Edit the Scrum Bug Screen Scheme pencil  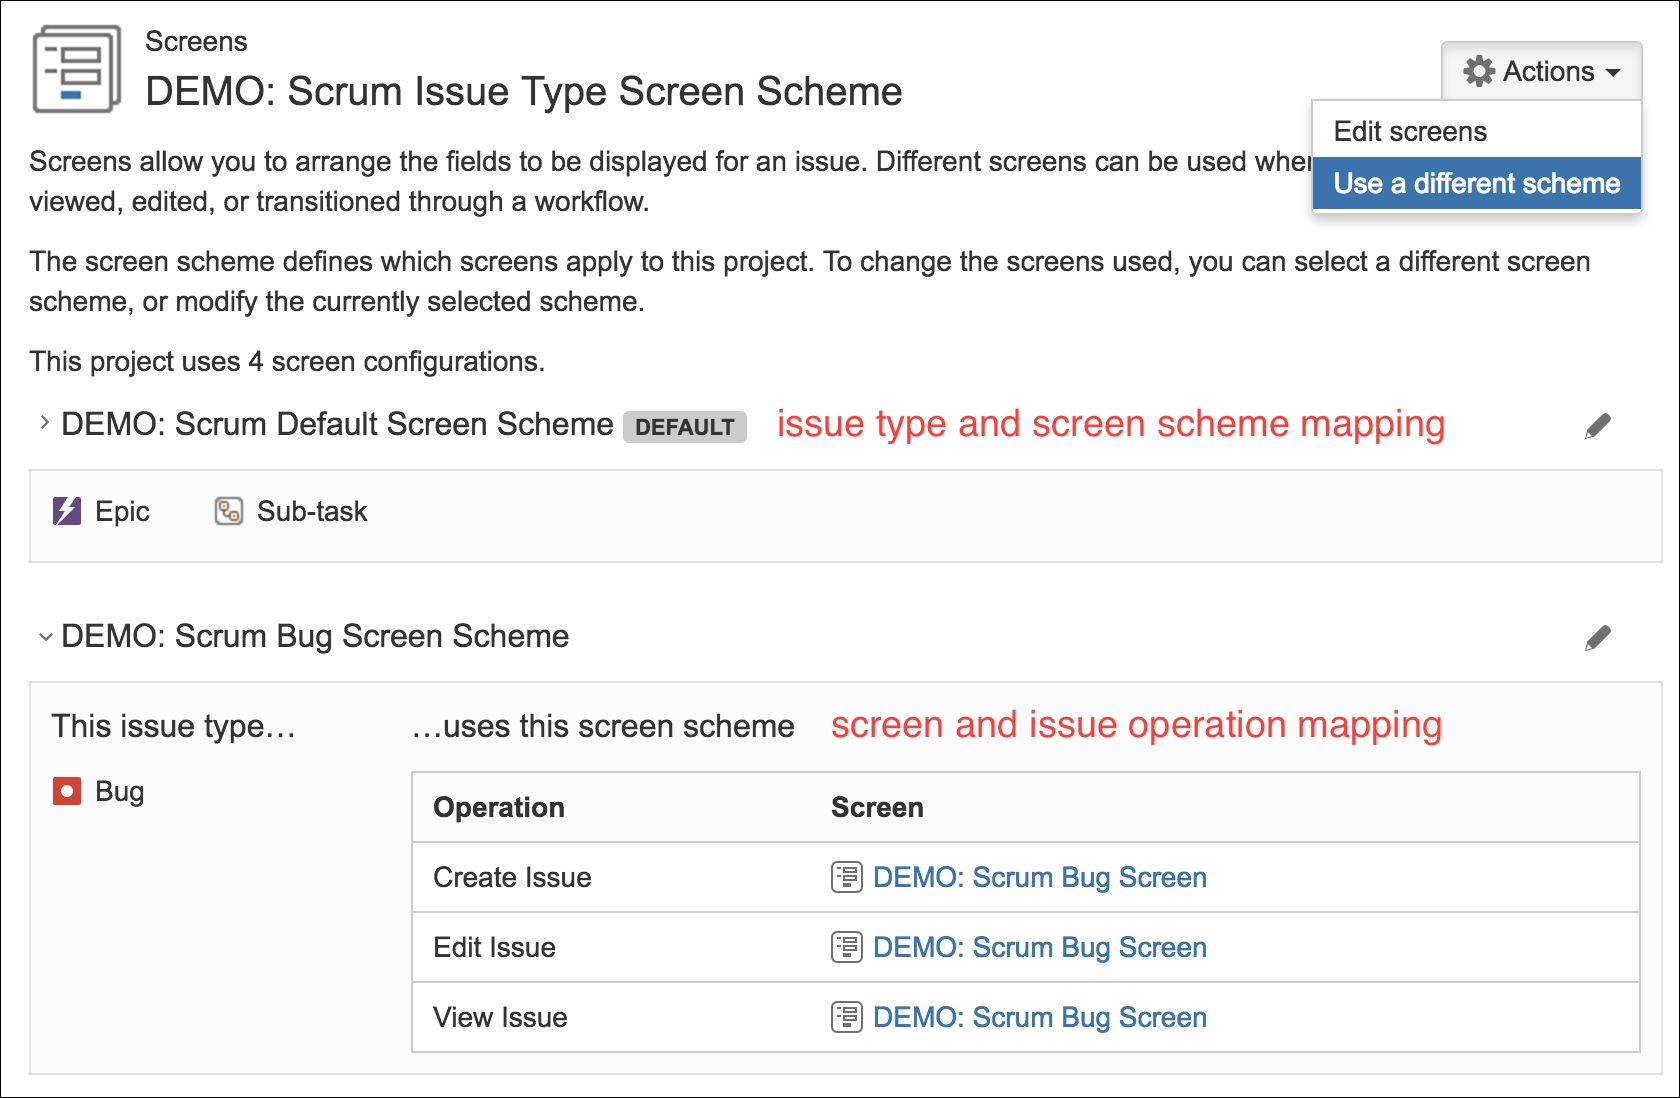coord(1598,638)
